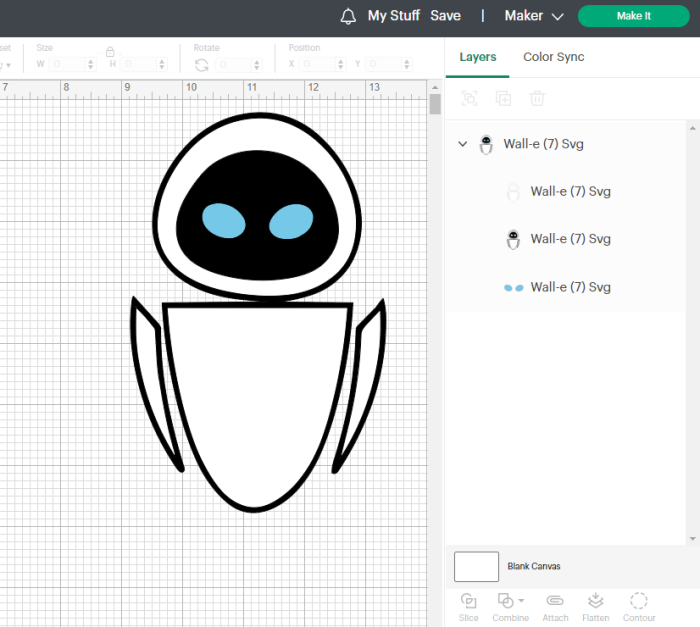This screenshot has width=700, height=627.
Task: Click the Group layers icon
Action: [469, 98]
